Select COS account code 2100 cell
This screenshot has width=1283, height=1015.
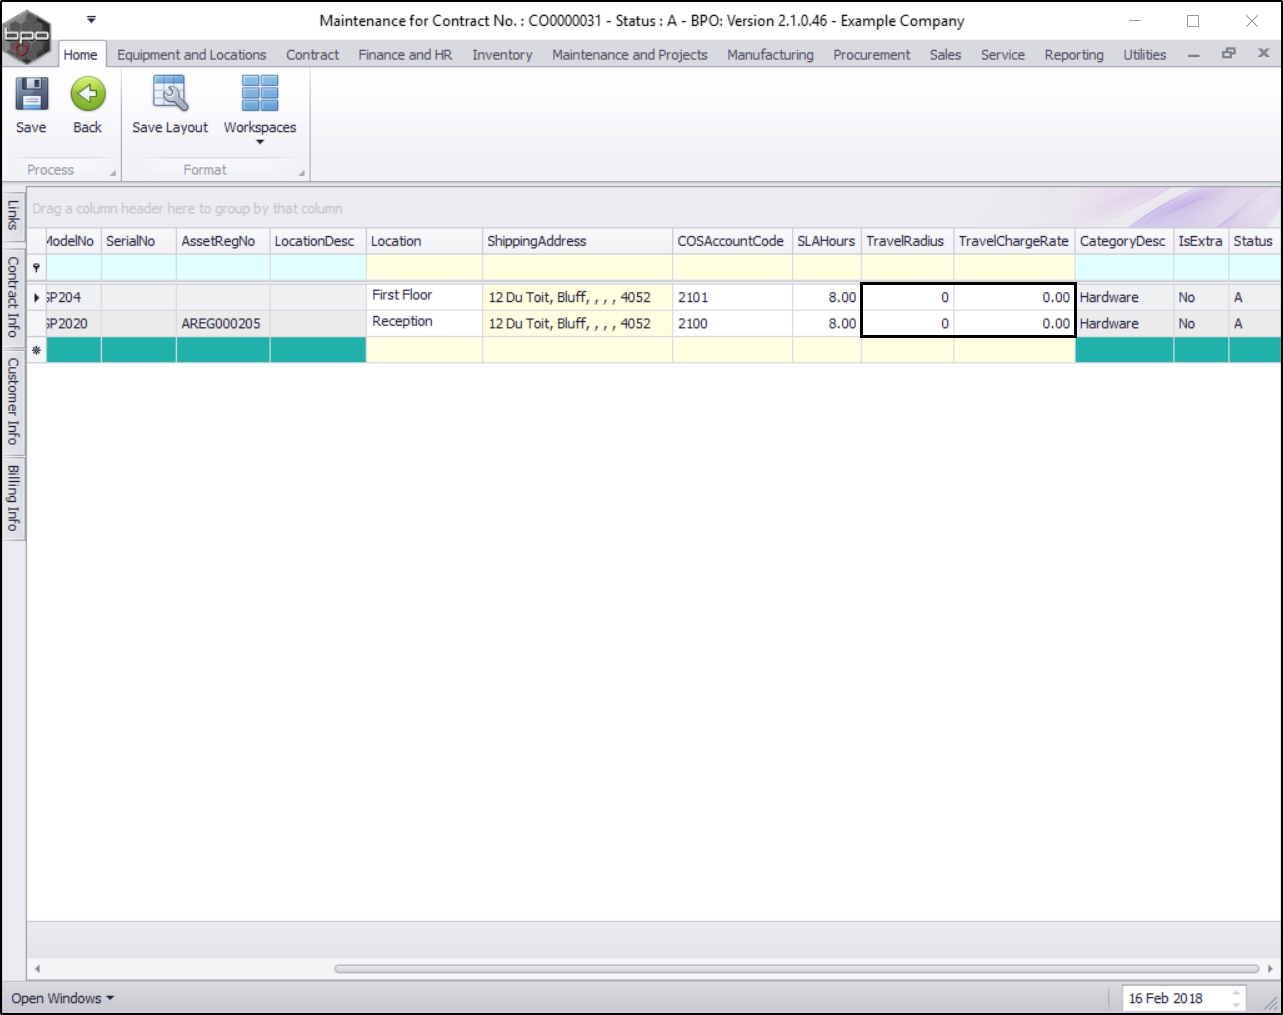732,323
